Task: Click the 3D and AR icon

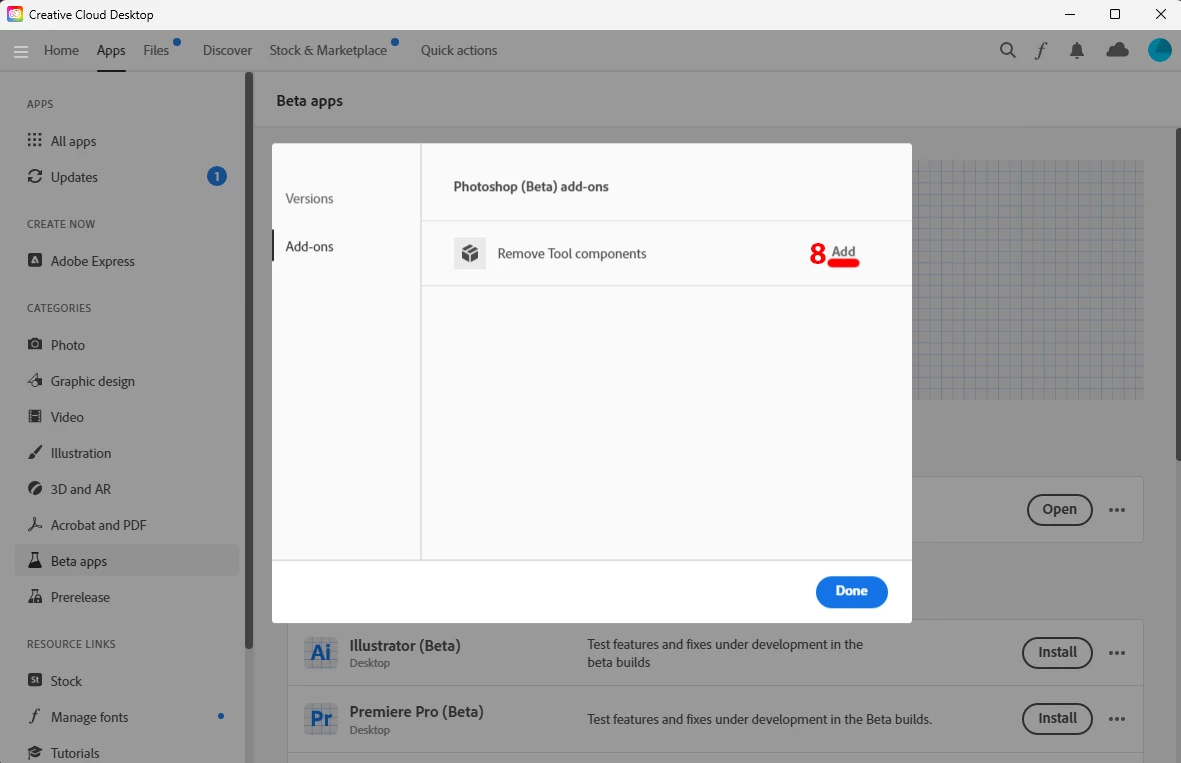Action: (x=35, y=489)
